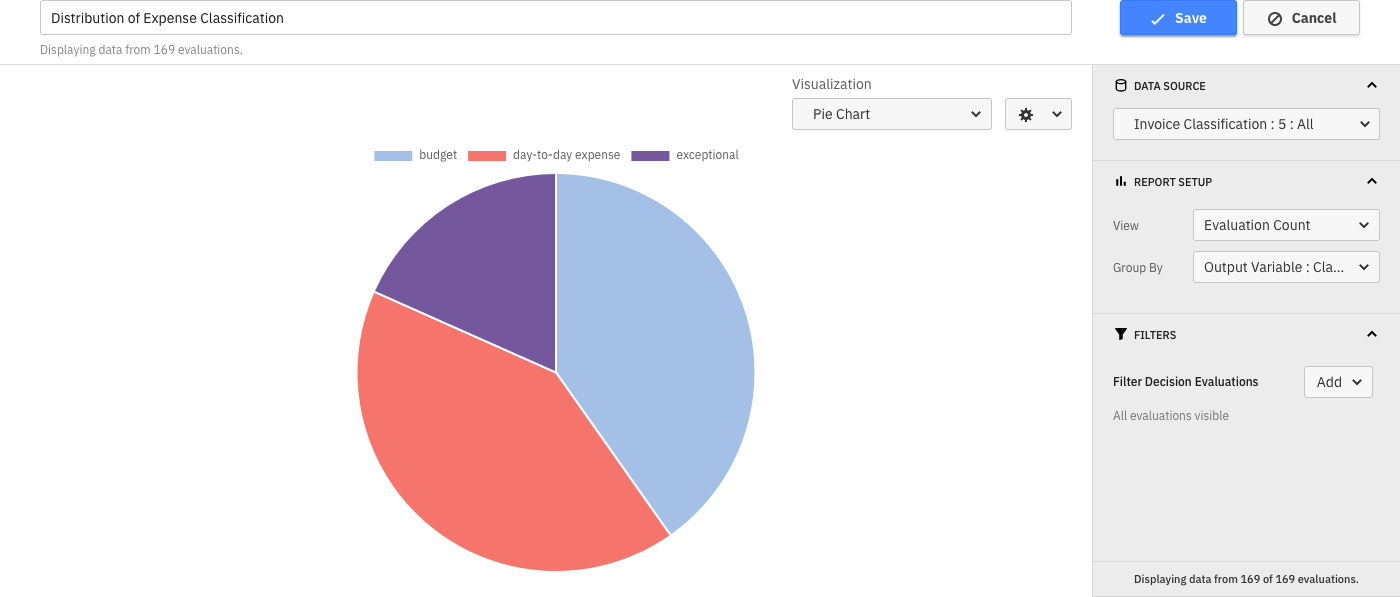The height and width of the screenshot is (597, 1400).
Task: Click the Filters funnel icon
Action: pos(1120,334)
